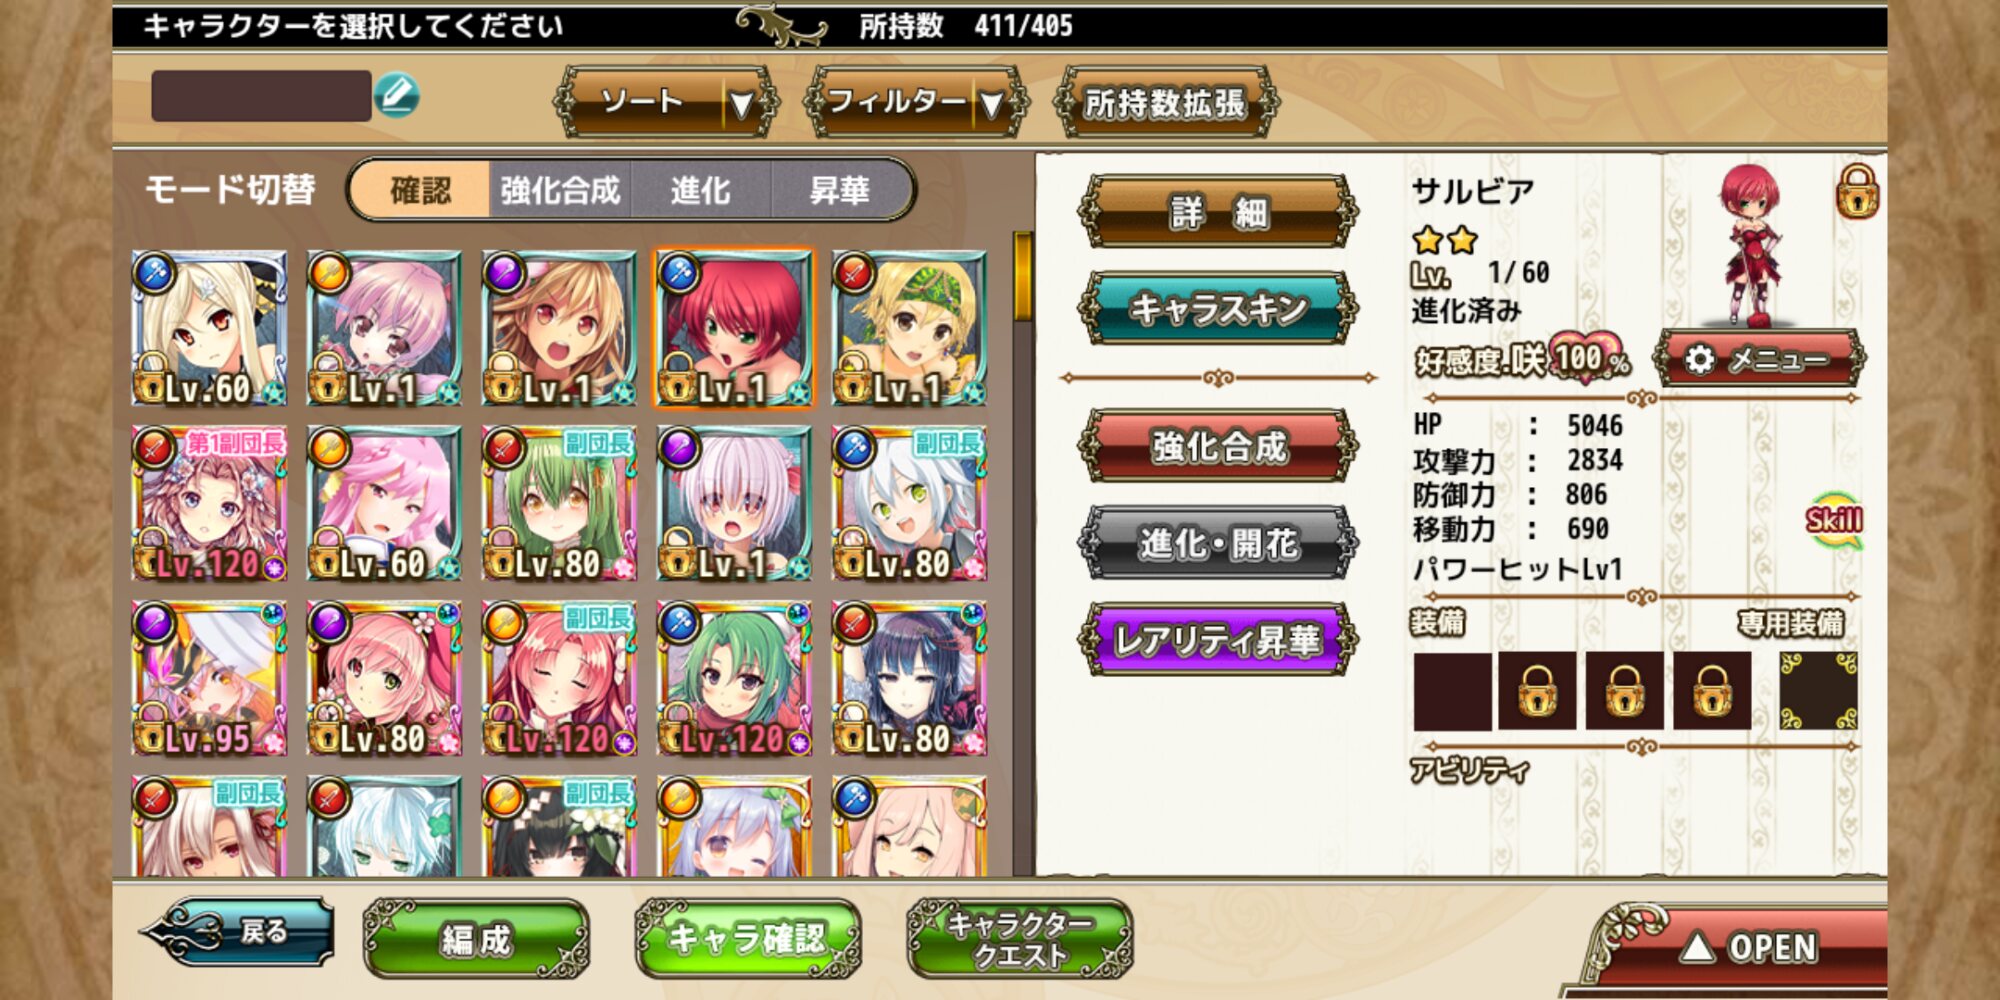
Task: Open the yellow Skill bubble icon
Action: click(1834, 519)
